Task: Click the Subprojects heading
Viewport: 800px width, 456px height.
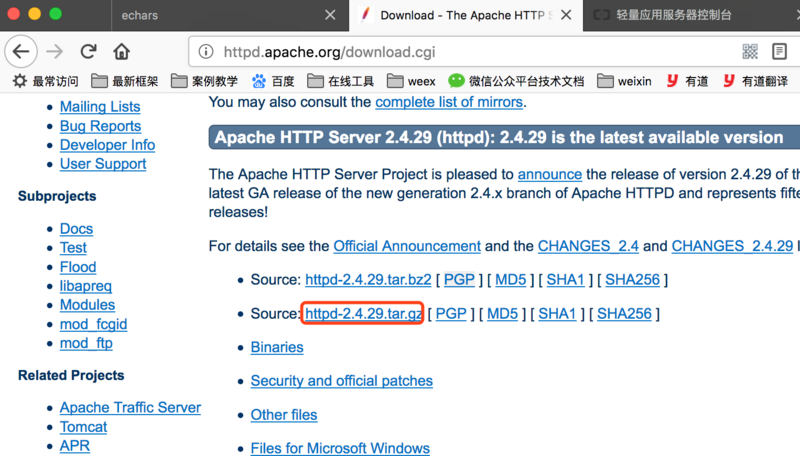Action: point(57,196)
